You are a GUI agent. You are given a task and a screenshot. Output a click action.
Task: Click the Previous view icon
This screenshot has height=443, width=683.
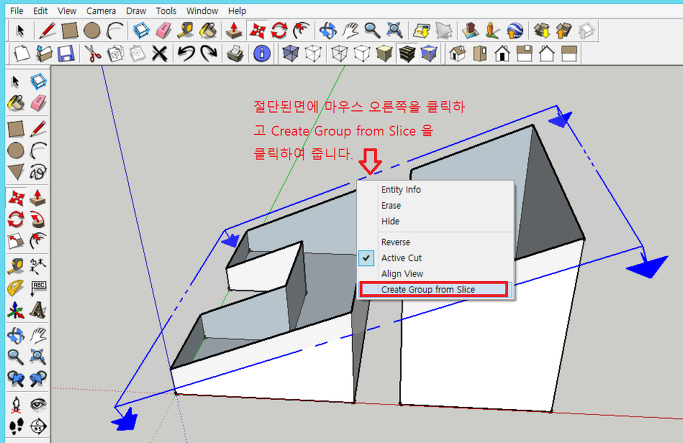(x=16, y=379)
